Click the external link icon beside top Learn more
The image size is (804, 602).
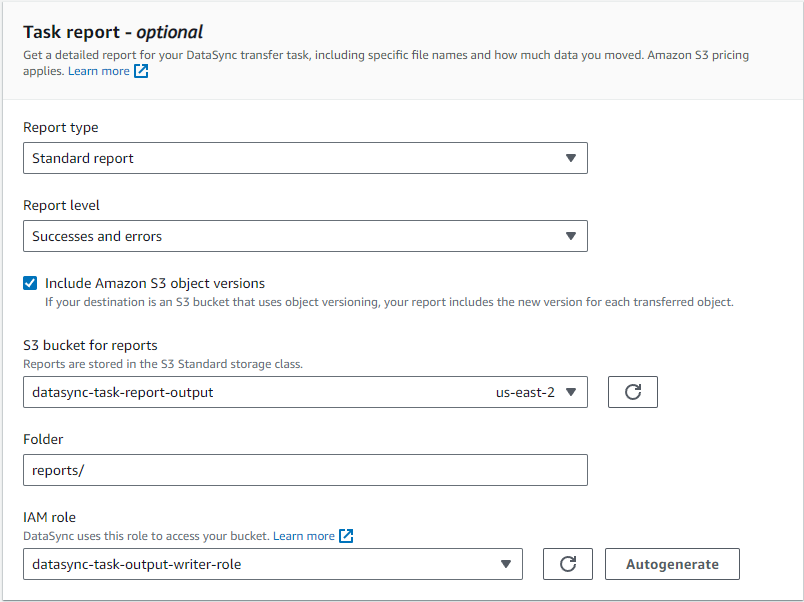139,70
